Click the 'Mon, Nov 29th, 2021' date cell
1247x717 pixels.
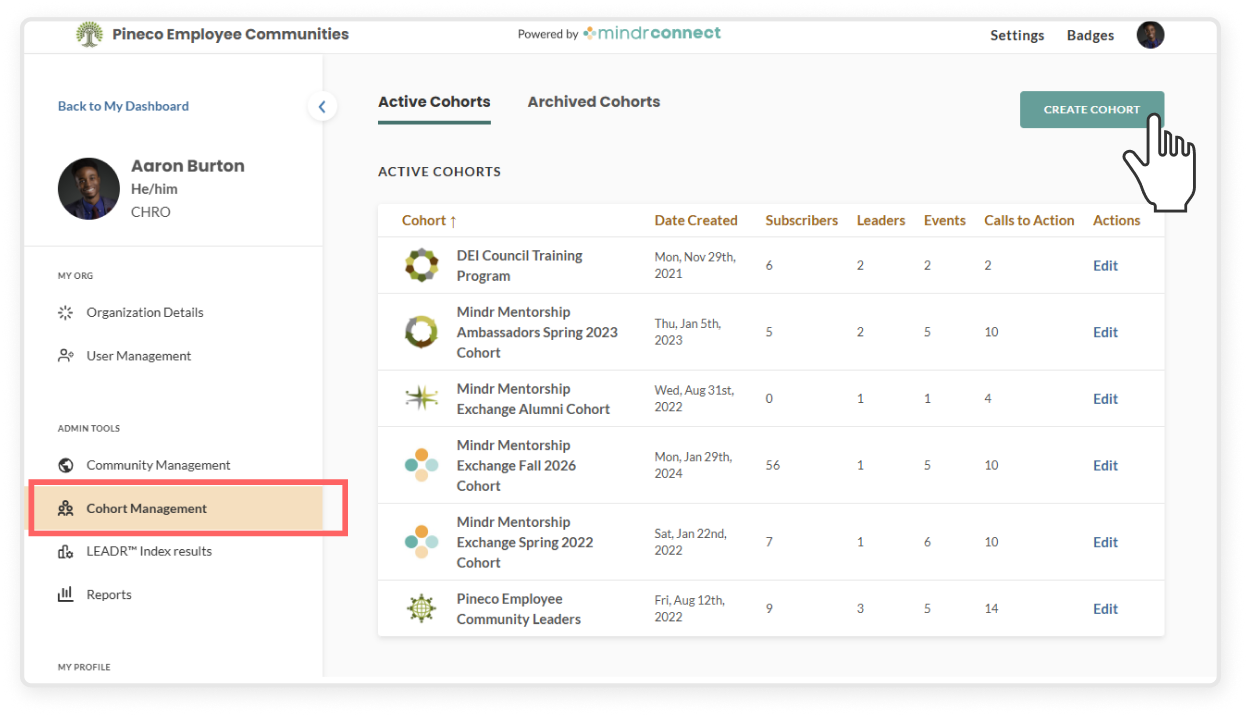click(695, 265)
